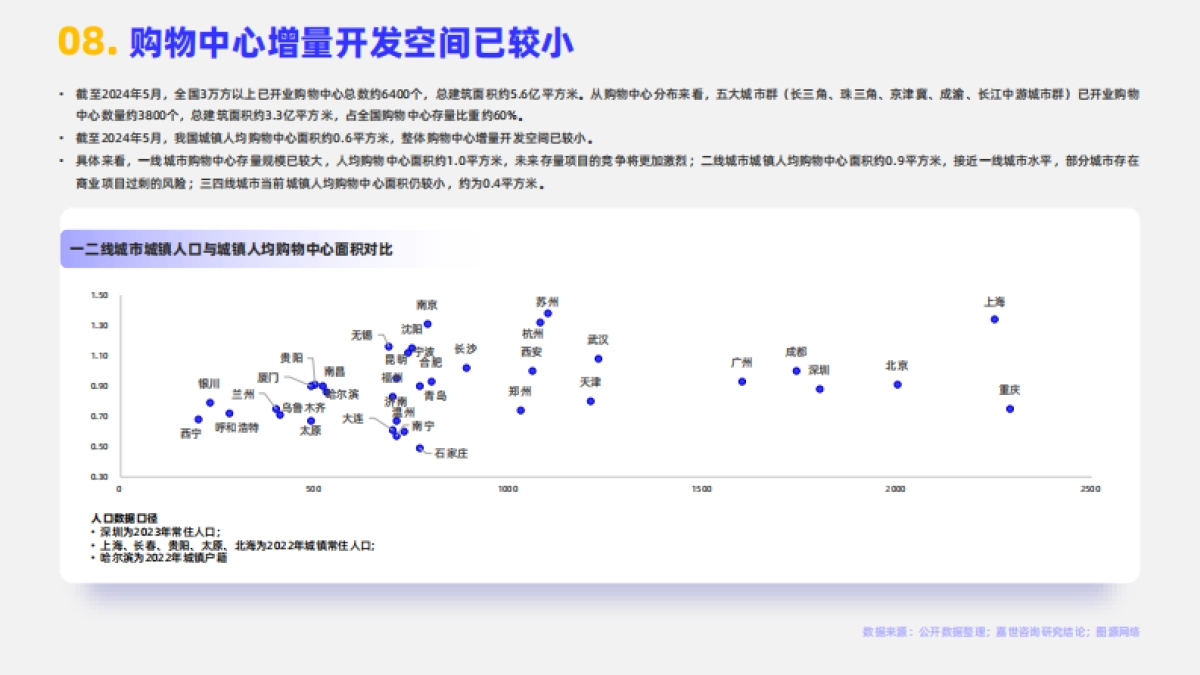This screenshot has height=675, width=1200.
Task: Select the 武汉 data point
Action: point(598,358)
